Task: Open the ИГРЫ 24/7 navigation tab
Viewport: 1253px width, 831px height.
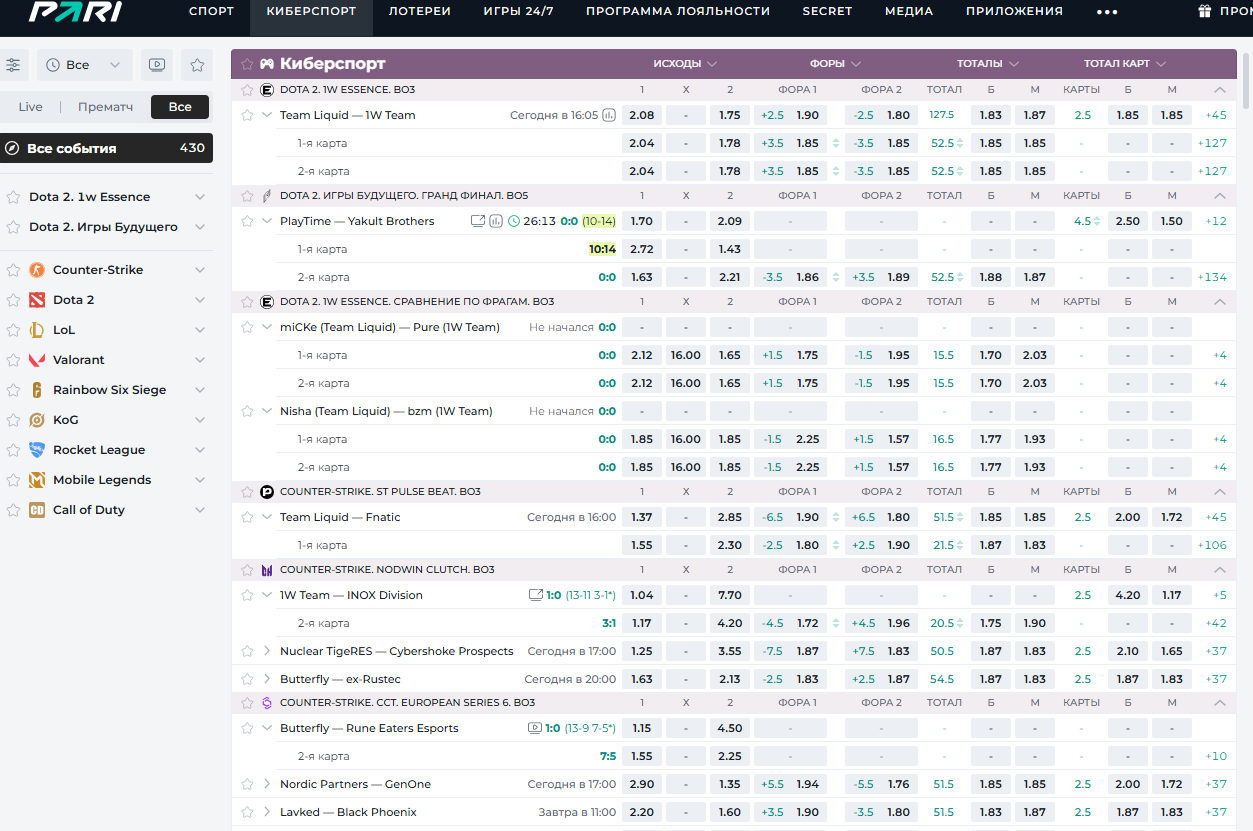Action: [x=518, y=12]
